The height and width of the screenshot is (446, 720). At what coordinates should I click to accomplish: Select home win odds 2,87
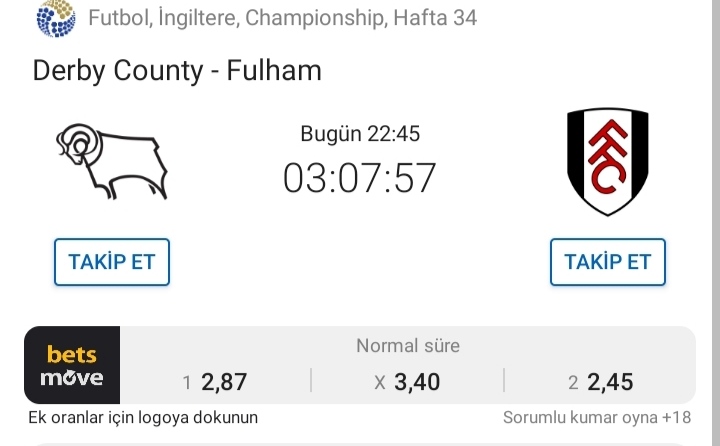(215, 382)
